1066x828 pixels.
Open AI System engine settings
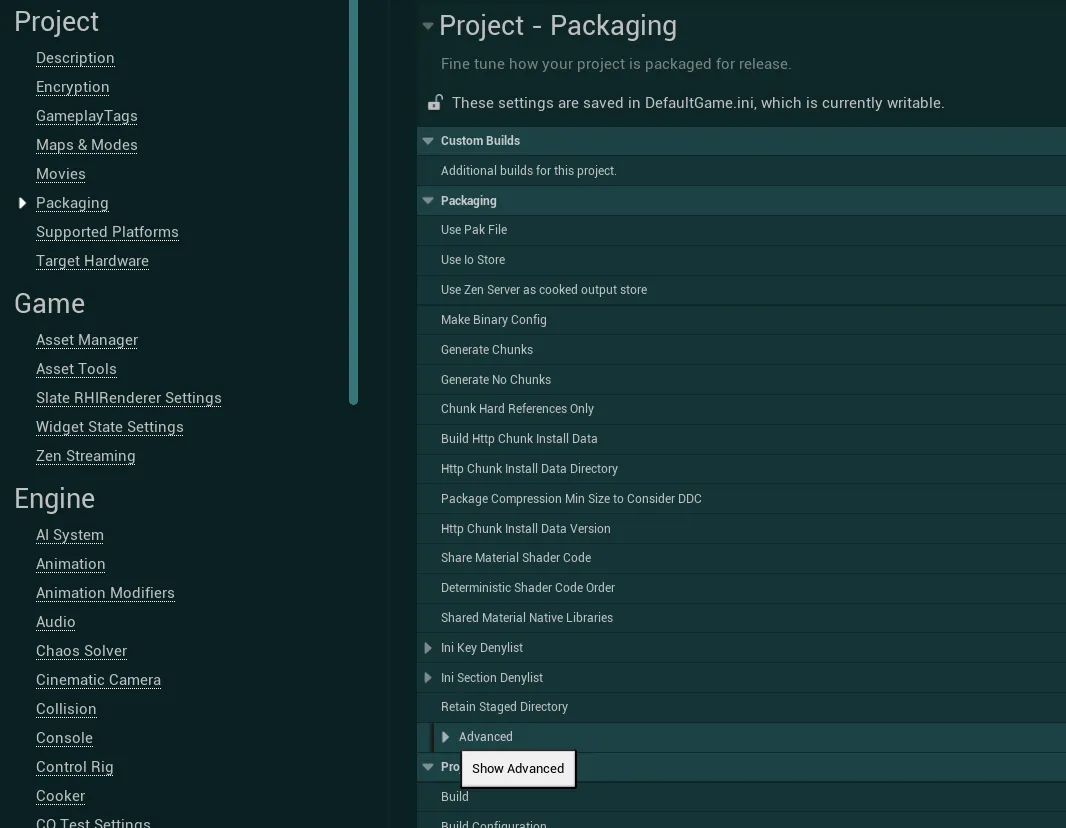(x=70, y=535)
